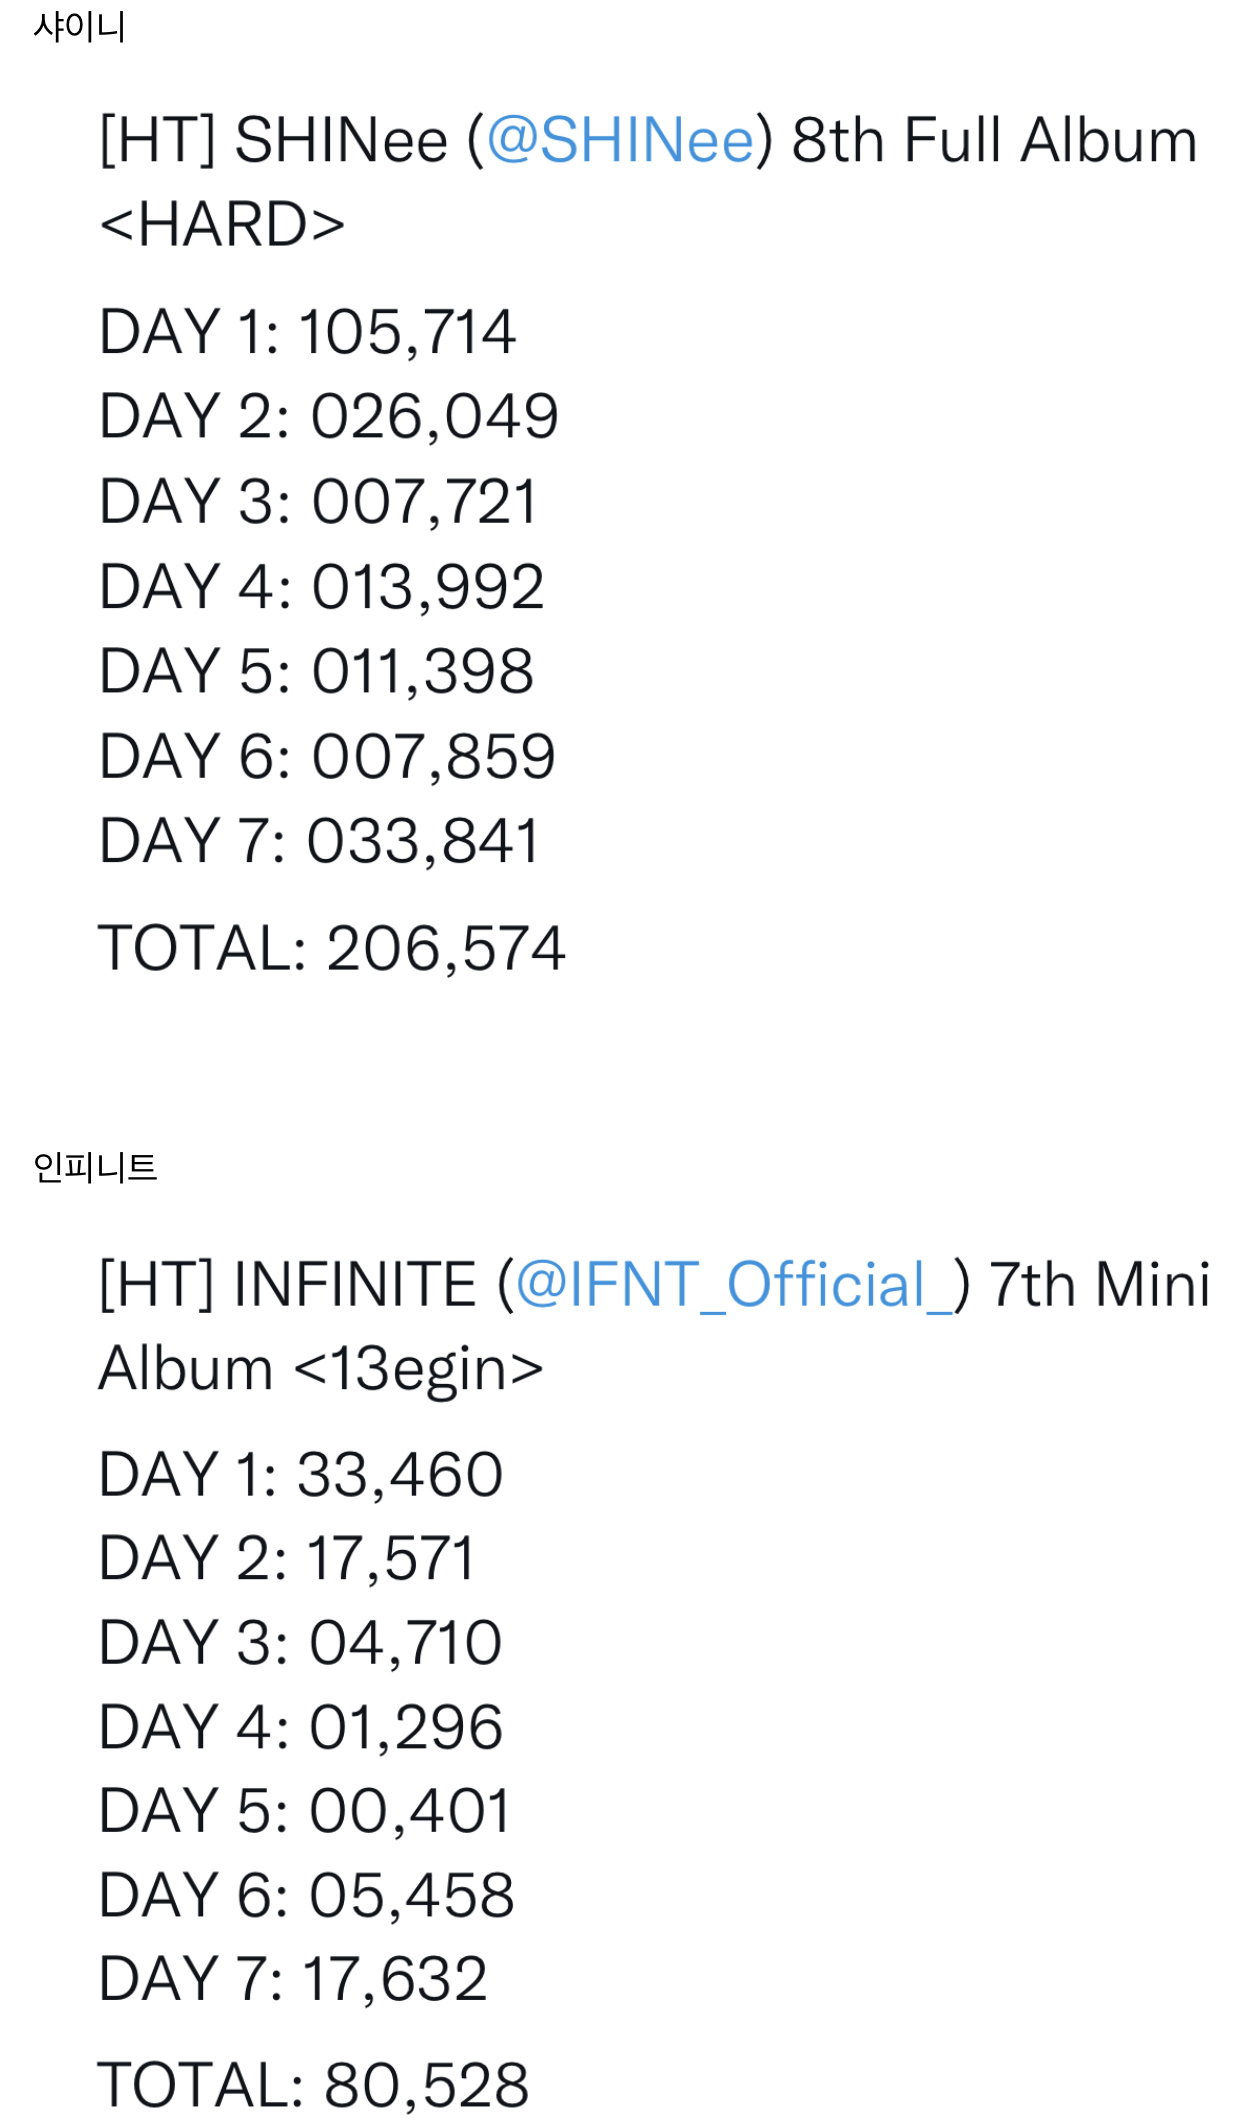
Task: Select the TOTAL: 206,574 text
Action: point(331,948)
